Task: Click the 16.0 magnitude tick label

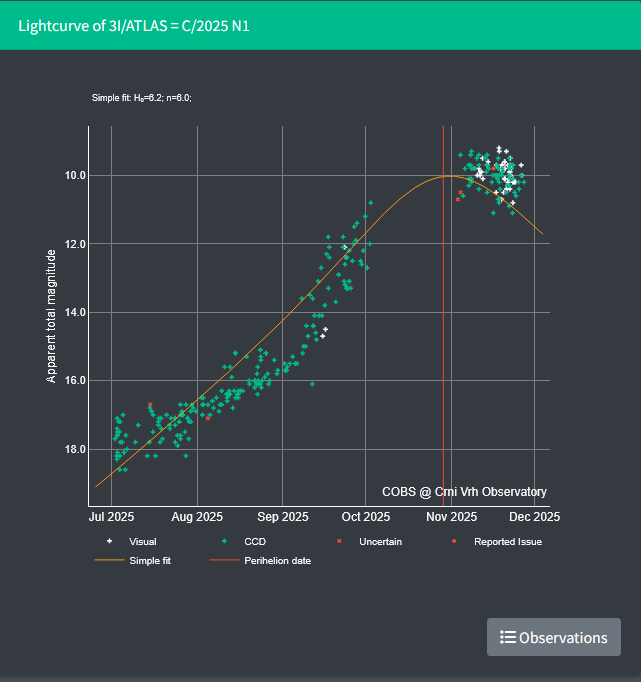Action: pos(76,381)
